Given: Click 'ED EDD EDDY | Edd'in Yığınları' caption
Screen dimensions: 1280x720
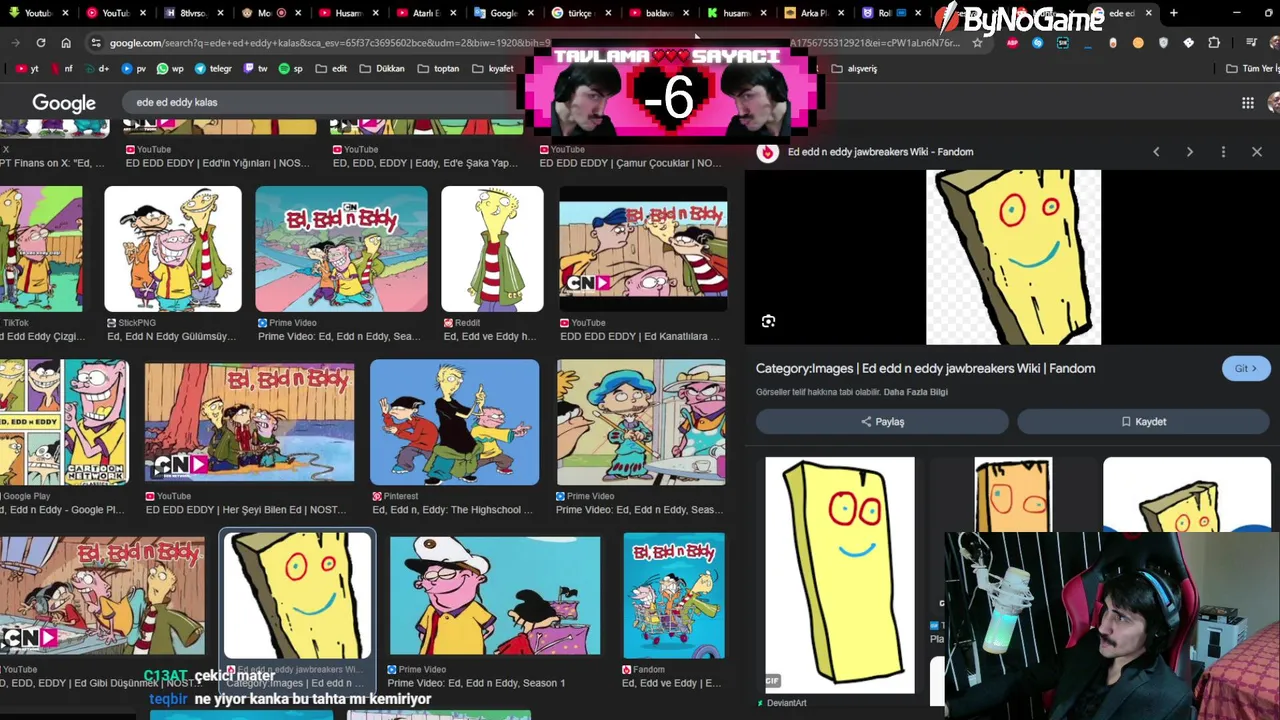Looking at the screenshot, I should click(218, 163).
